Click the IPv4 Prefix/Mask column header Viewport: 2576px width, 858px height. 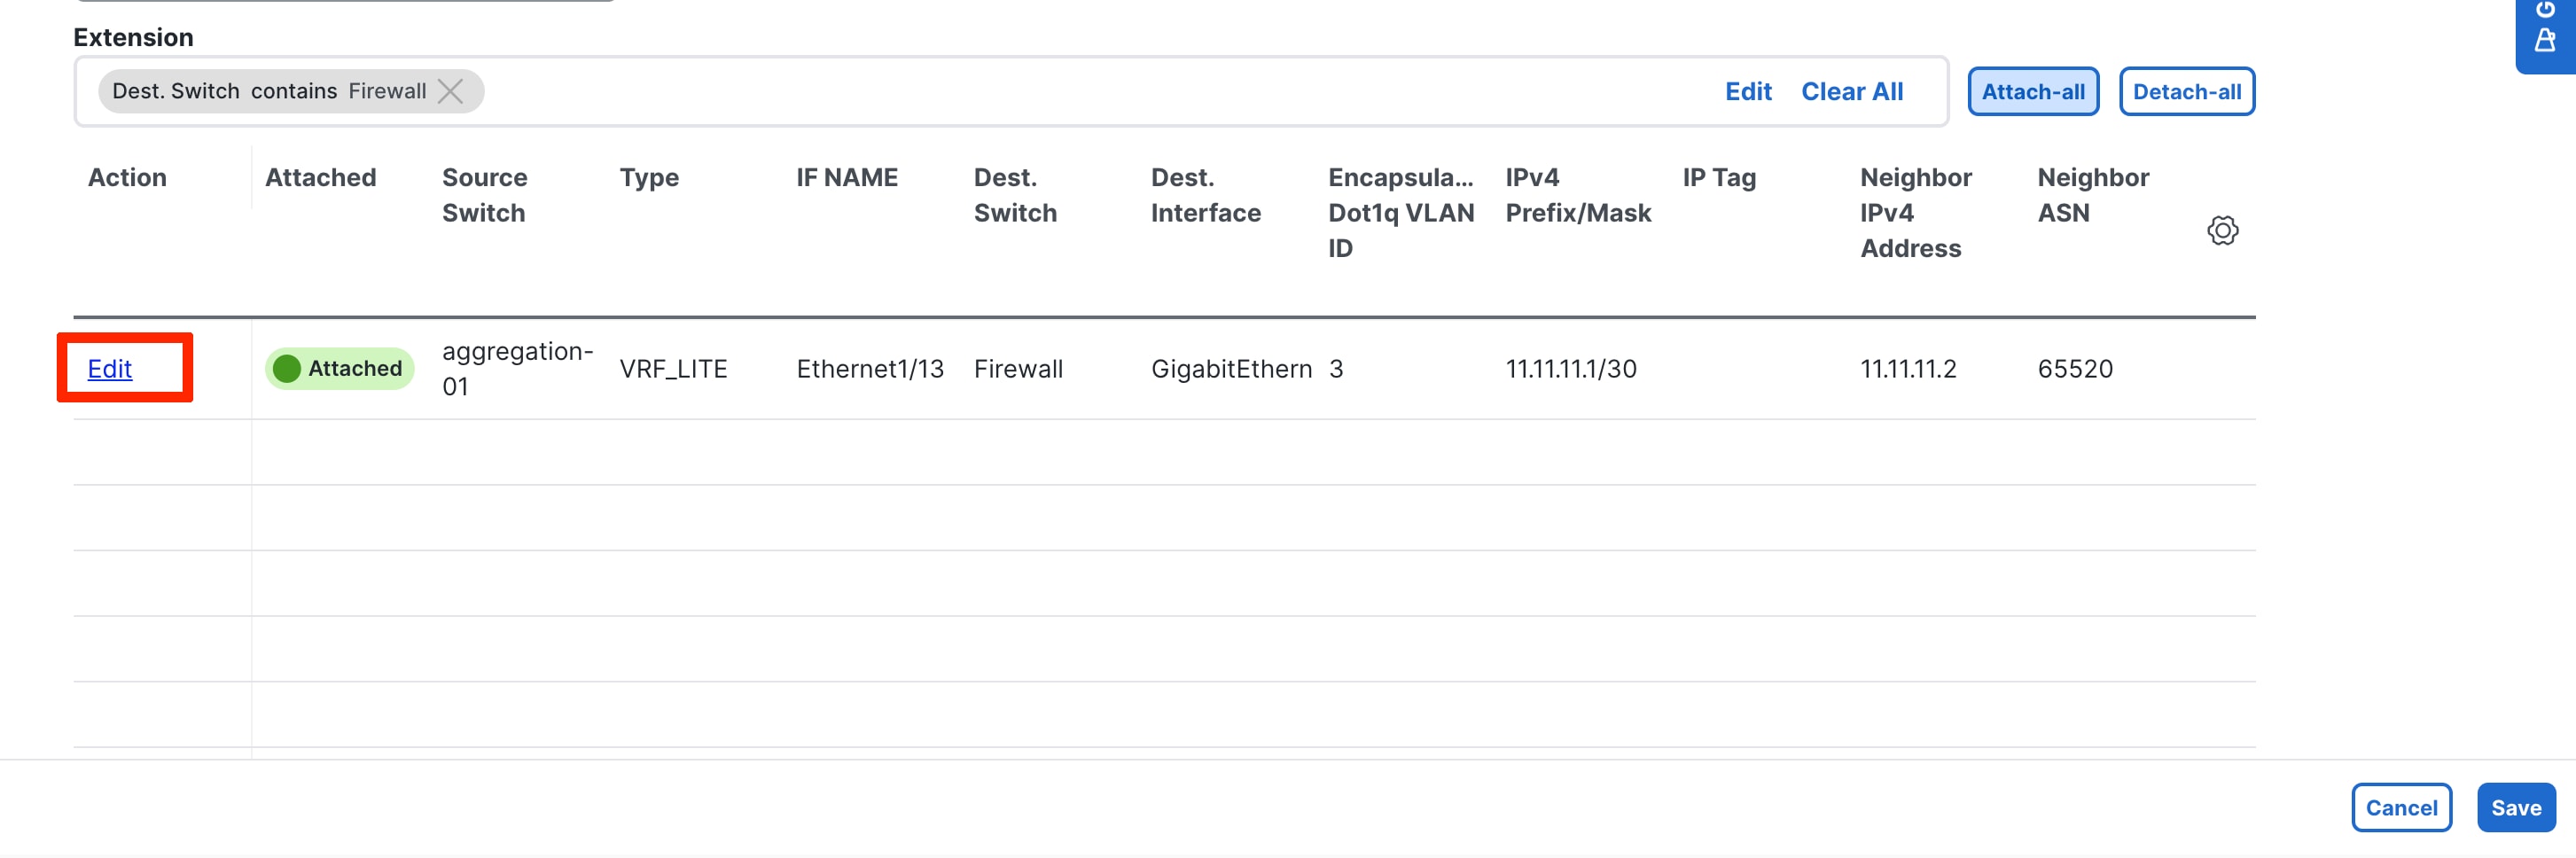coord(1577,195)
